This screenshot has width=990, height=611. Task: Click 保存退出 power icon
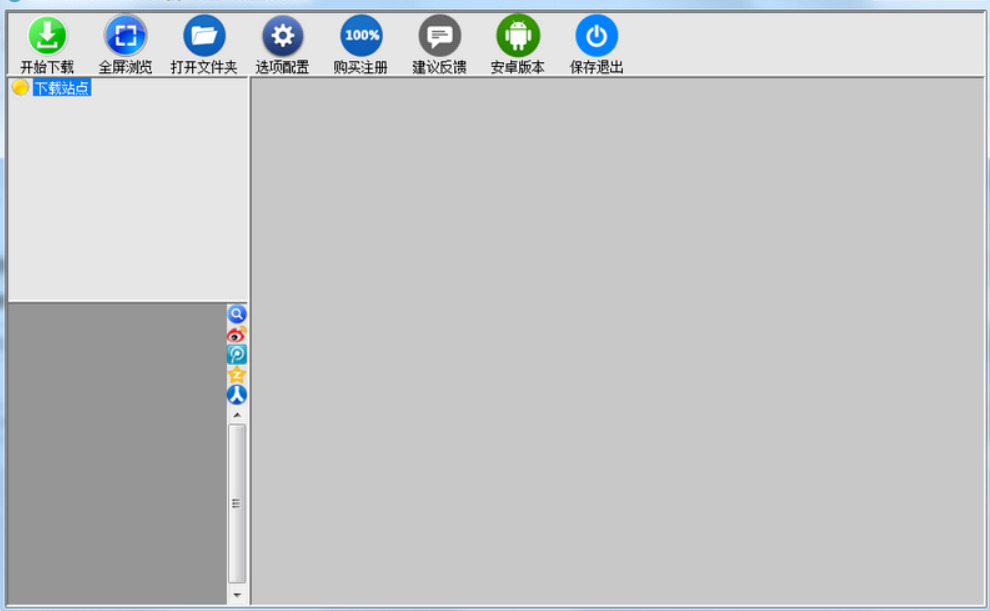597,35
